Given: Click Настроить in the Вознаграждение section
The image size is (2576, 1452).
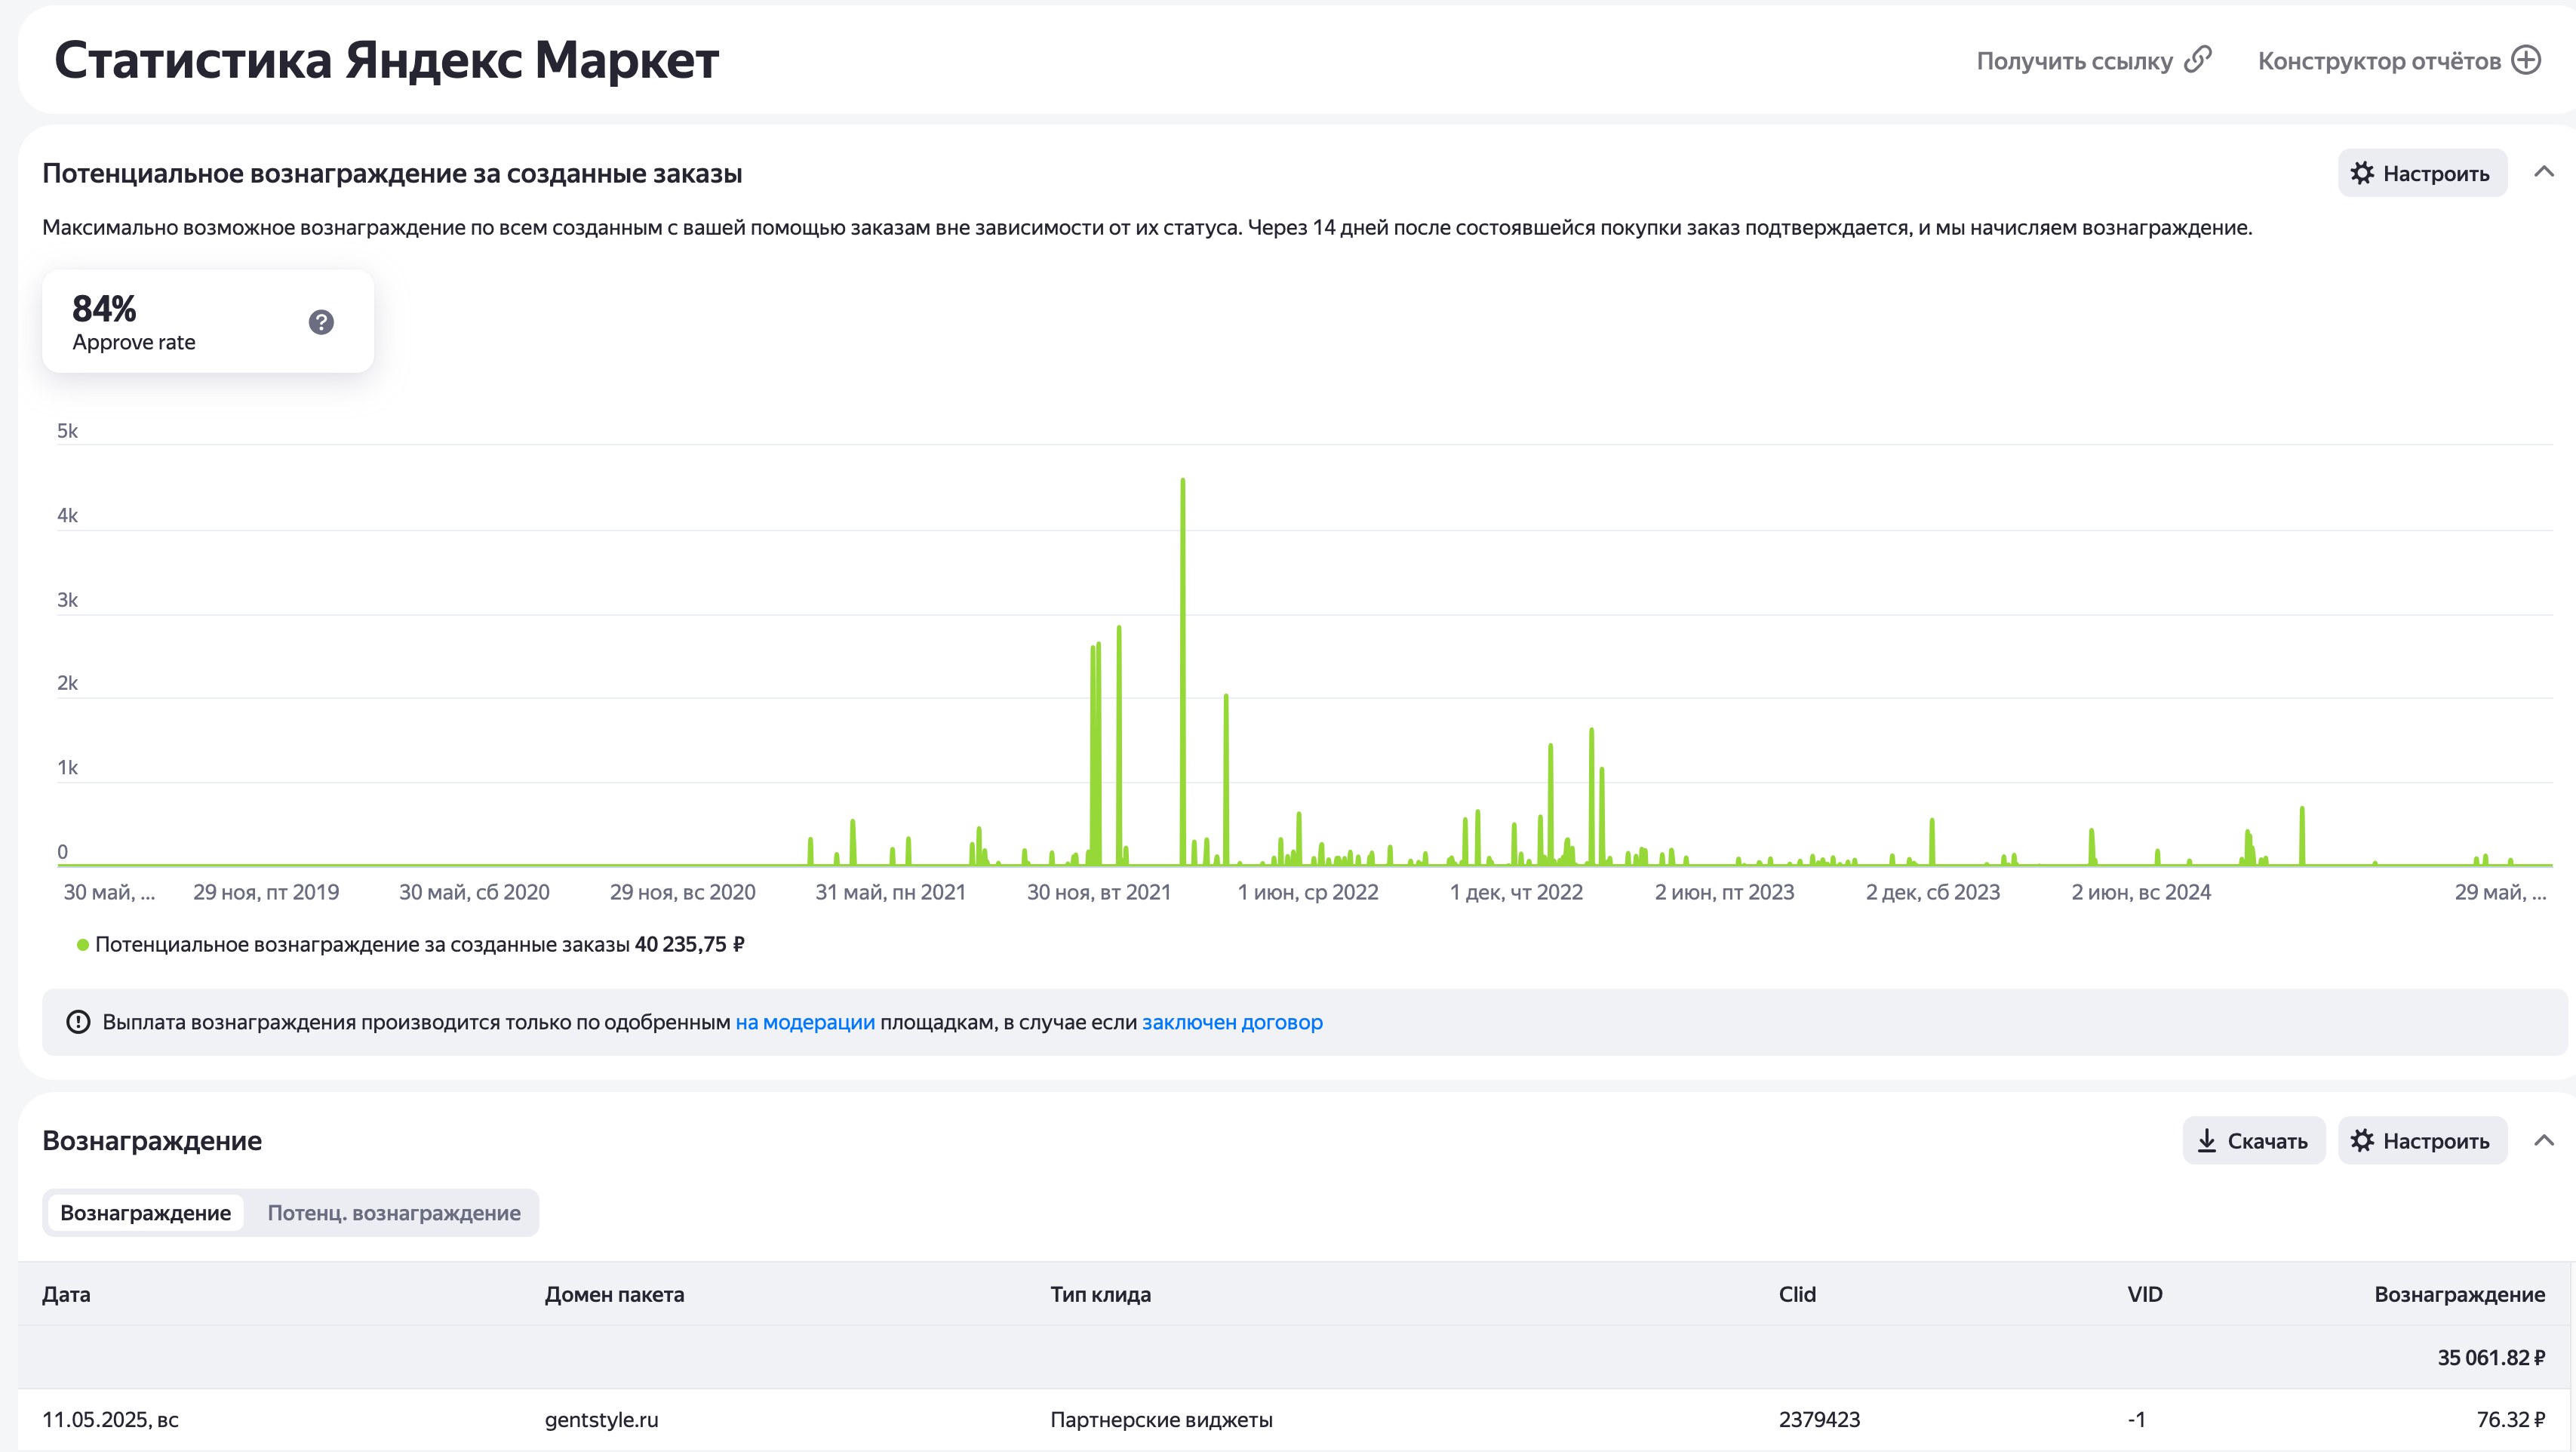Looking at the screenshot, I should tap(2422, 1141).
